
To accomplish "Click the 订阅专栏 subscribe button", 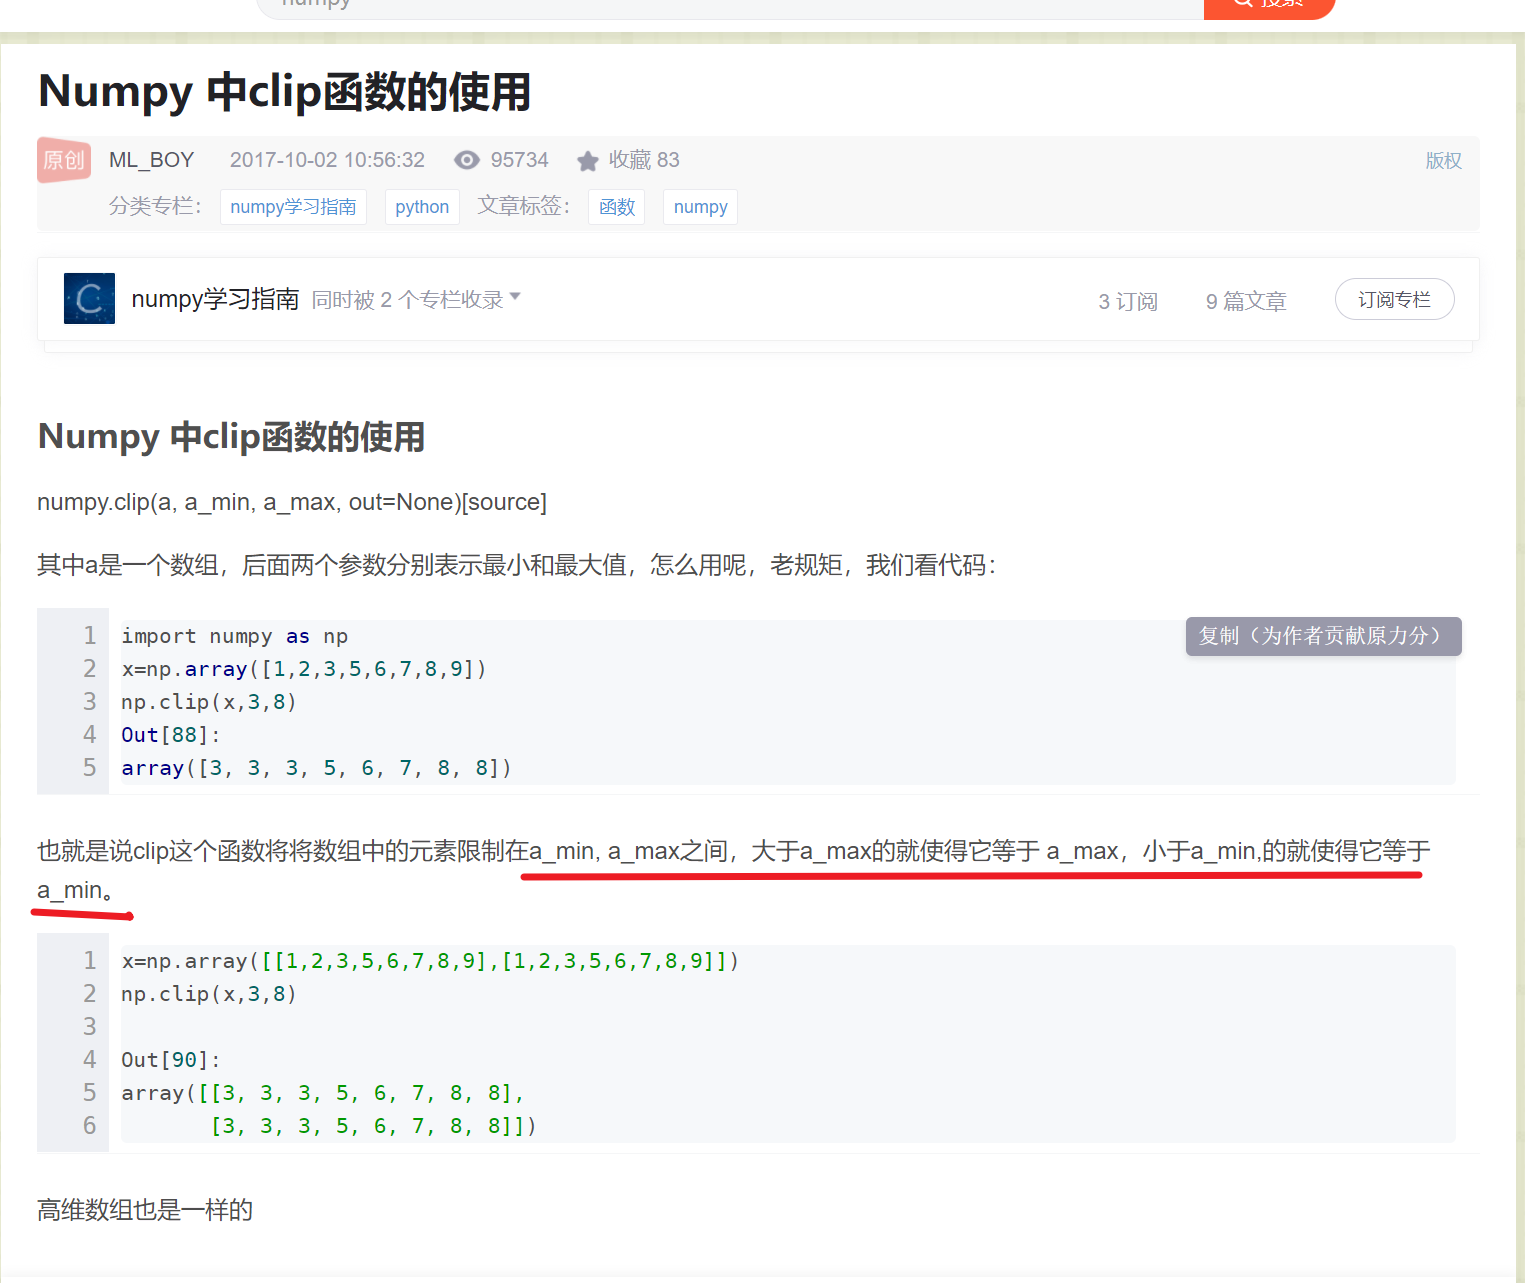I will point(1394,299).
